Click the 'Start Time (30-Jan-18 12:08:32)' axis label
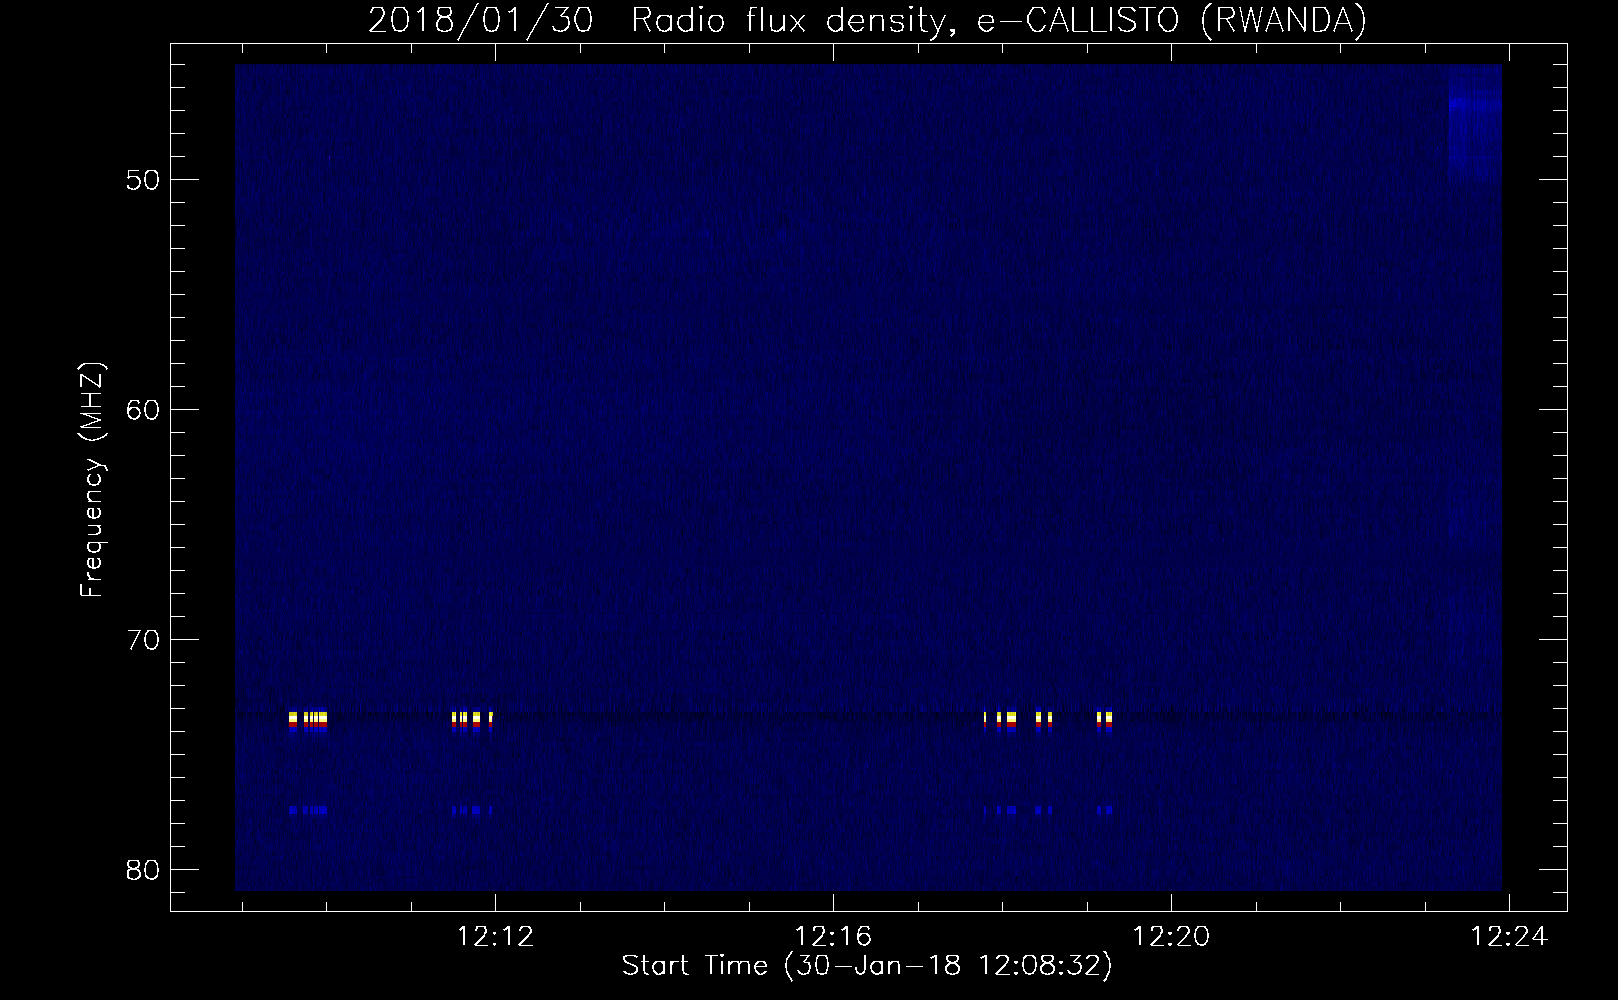Image resolution: width=1618 pixels, height=1000 pixels. pyautogui.click(x=867, y=966)
